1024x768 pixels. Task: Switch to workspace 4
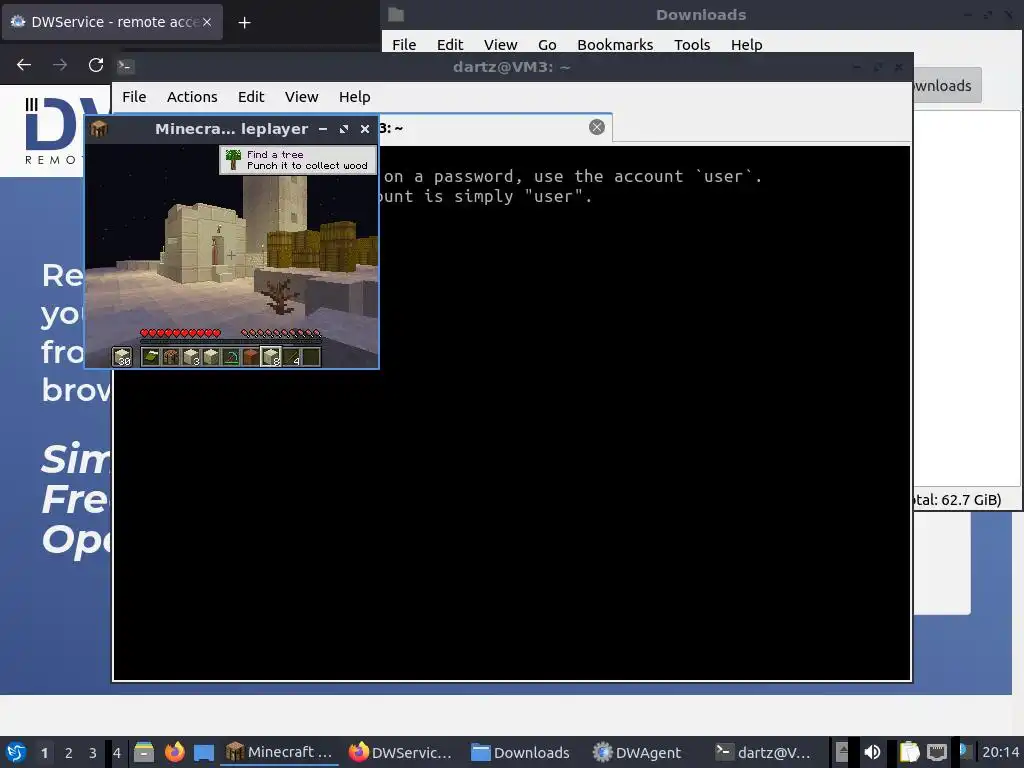tap(117, 752)
